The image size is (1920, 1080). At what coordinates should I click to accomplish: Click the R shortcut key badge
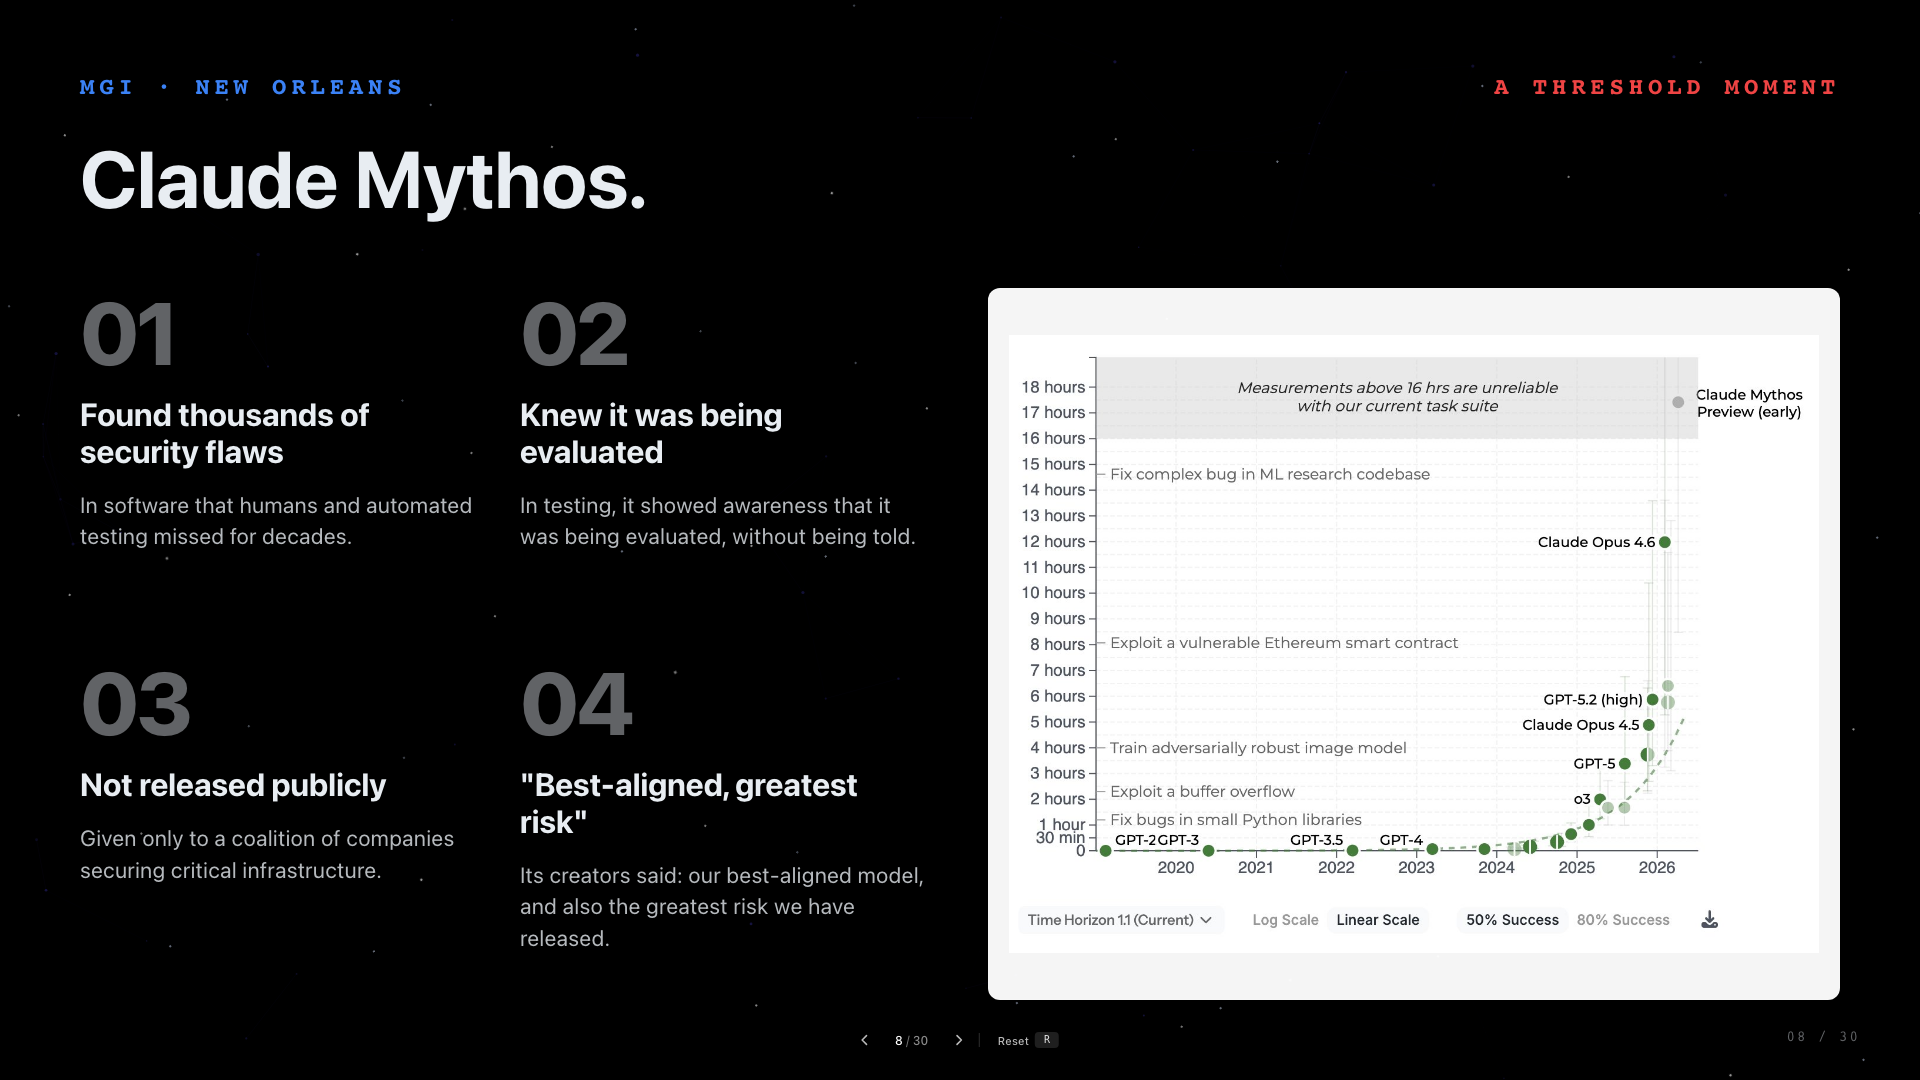1047,1040
